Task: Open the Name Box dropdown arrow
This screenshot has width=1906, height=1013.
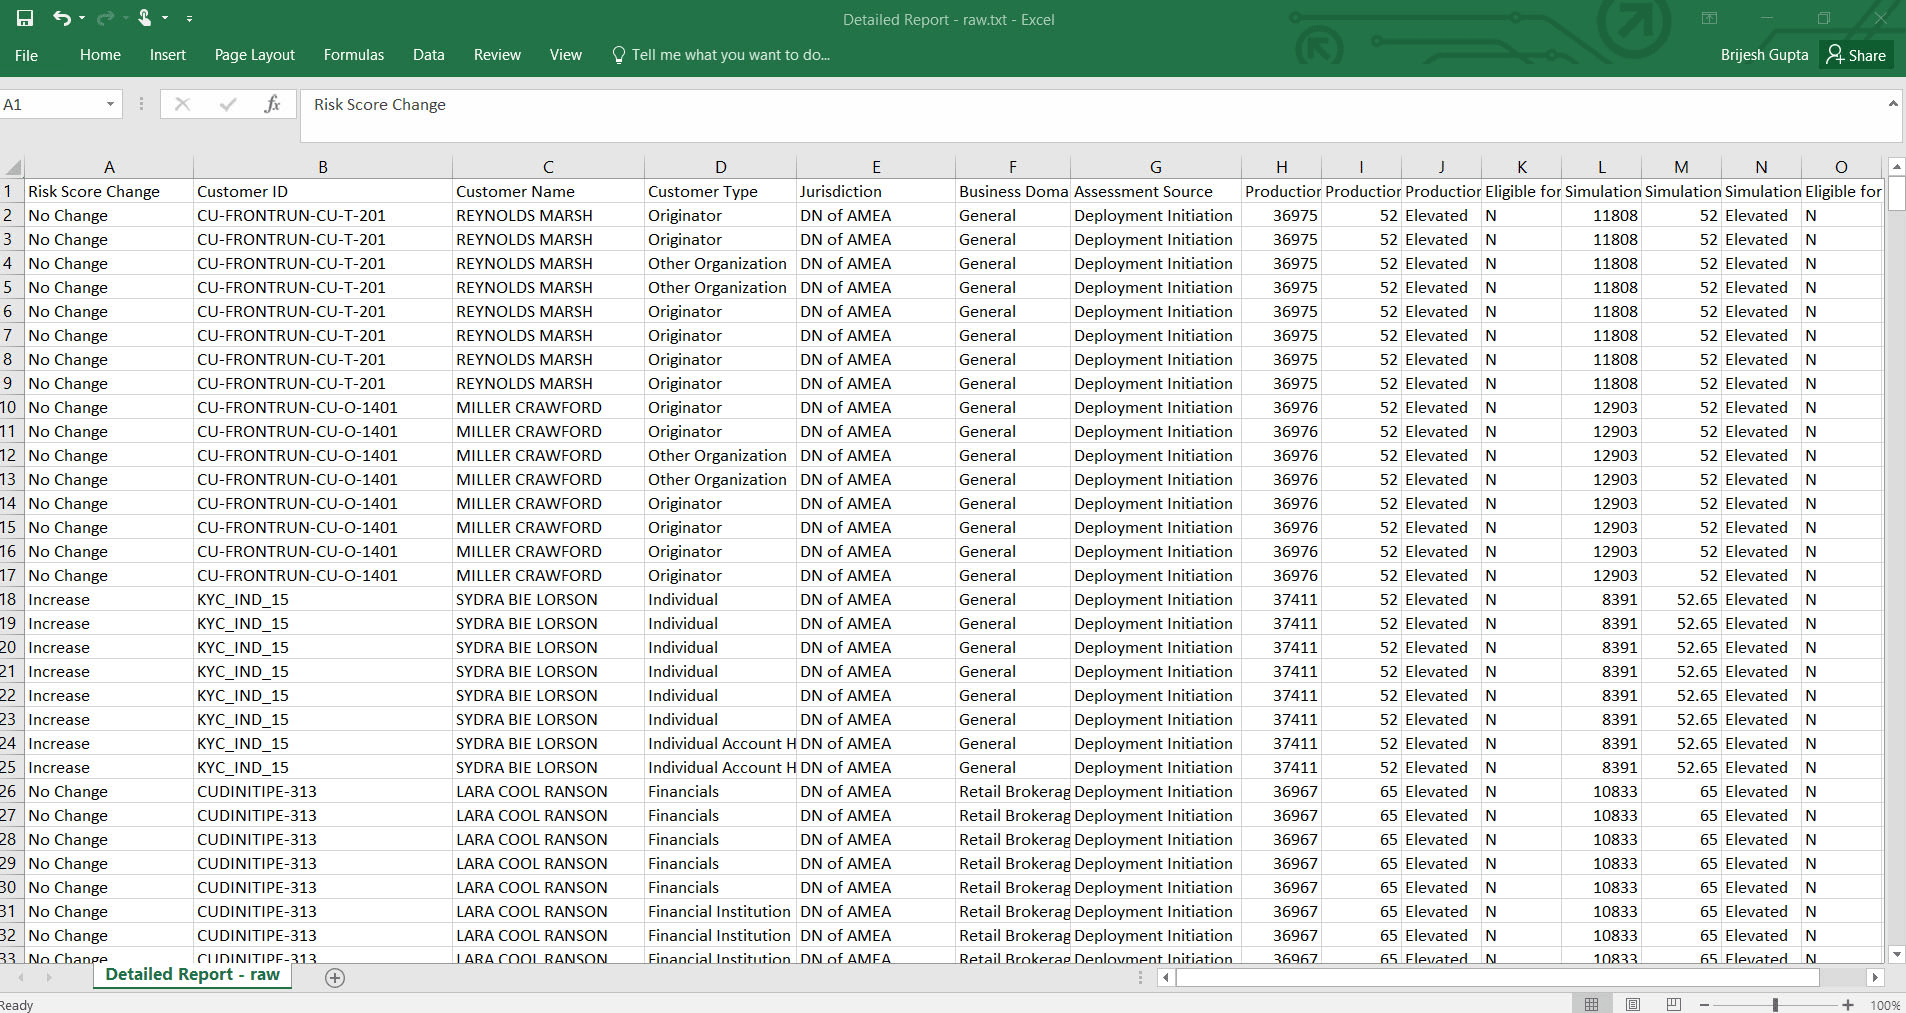Action: pyautogui.click(x=110, y=105)
